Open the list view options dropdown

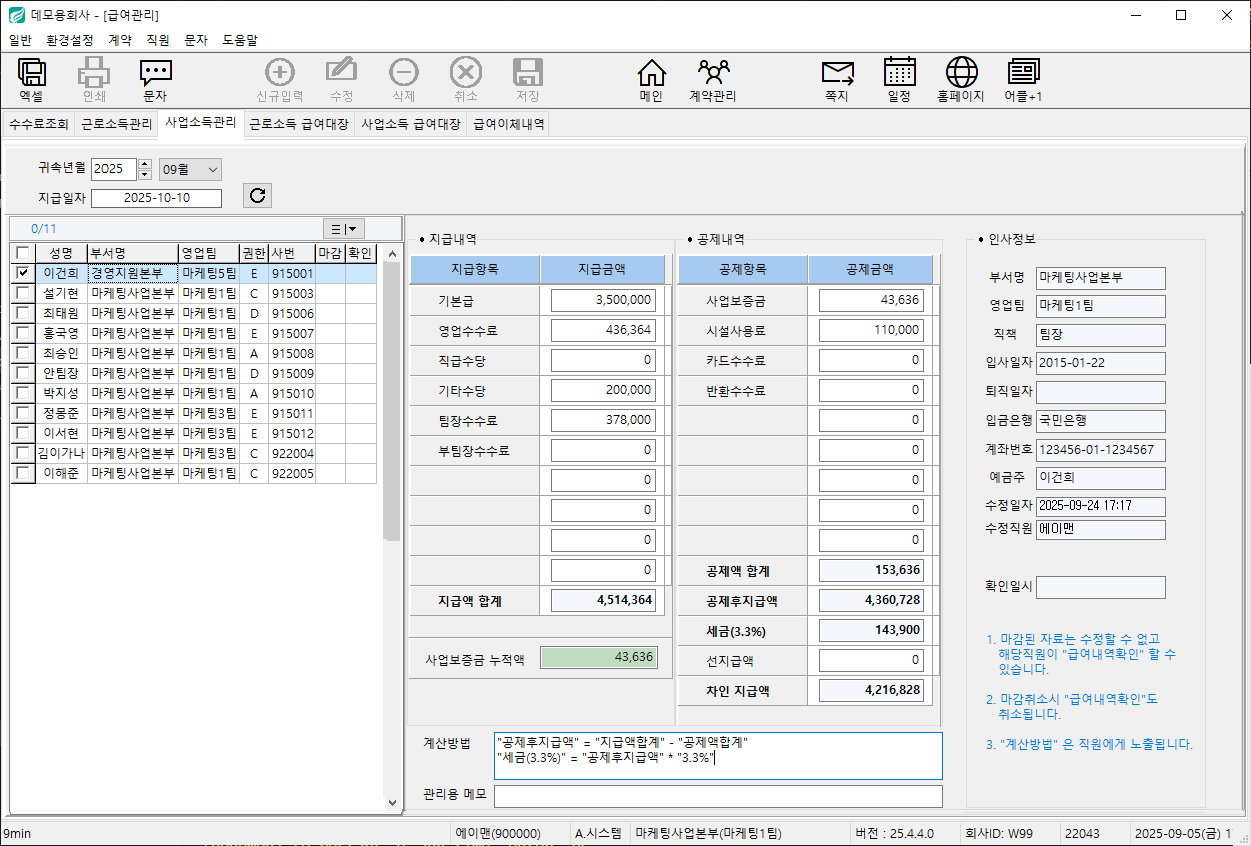tap(345, 229)
